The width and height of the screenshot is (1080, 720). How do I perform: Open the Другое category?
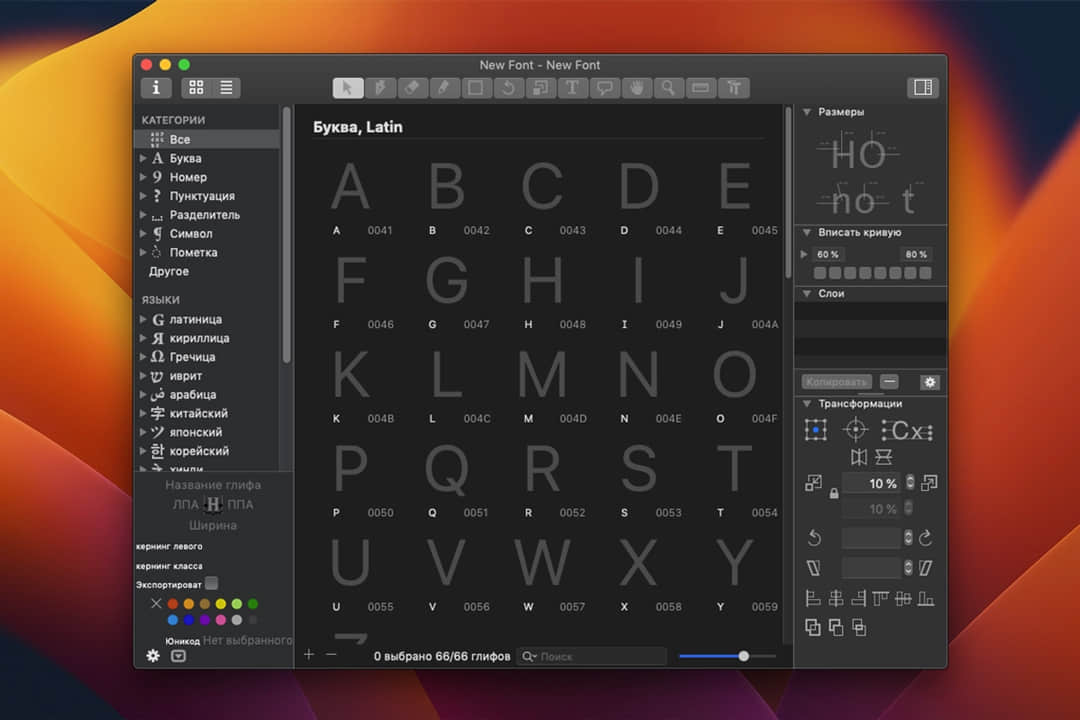(x=169, y=272)
